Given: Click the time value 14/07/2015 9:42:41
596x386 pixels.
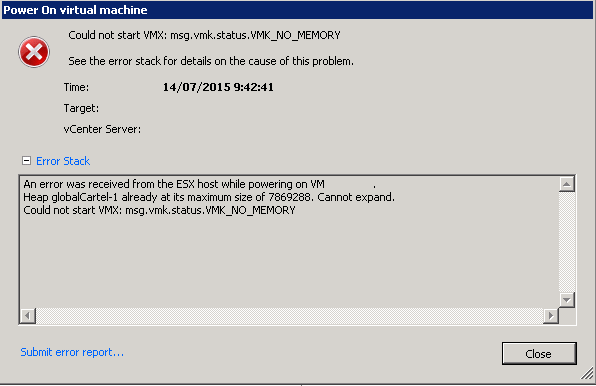Looking at the screenshot, I should [x=218, y=87].
